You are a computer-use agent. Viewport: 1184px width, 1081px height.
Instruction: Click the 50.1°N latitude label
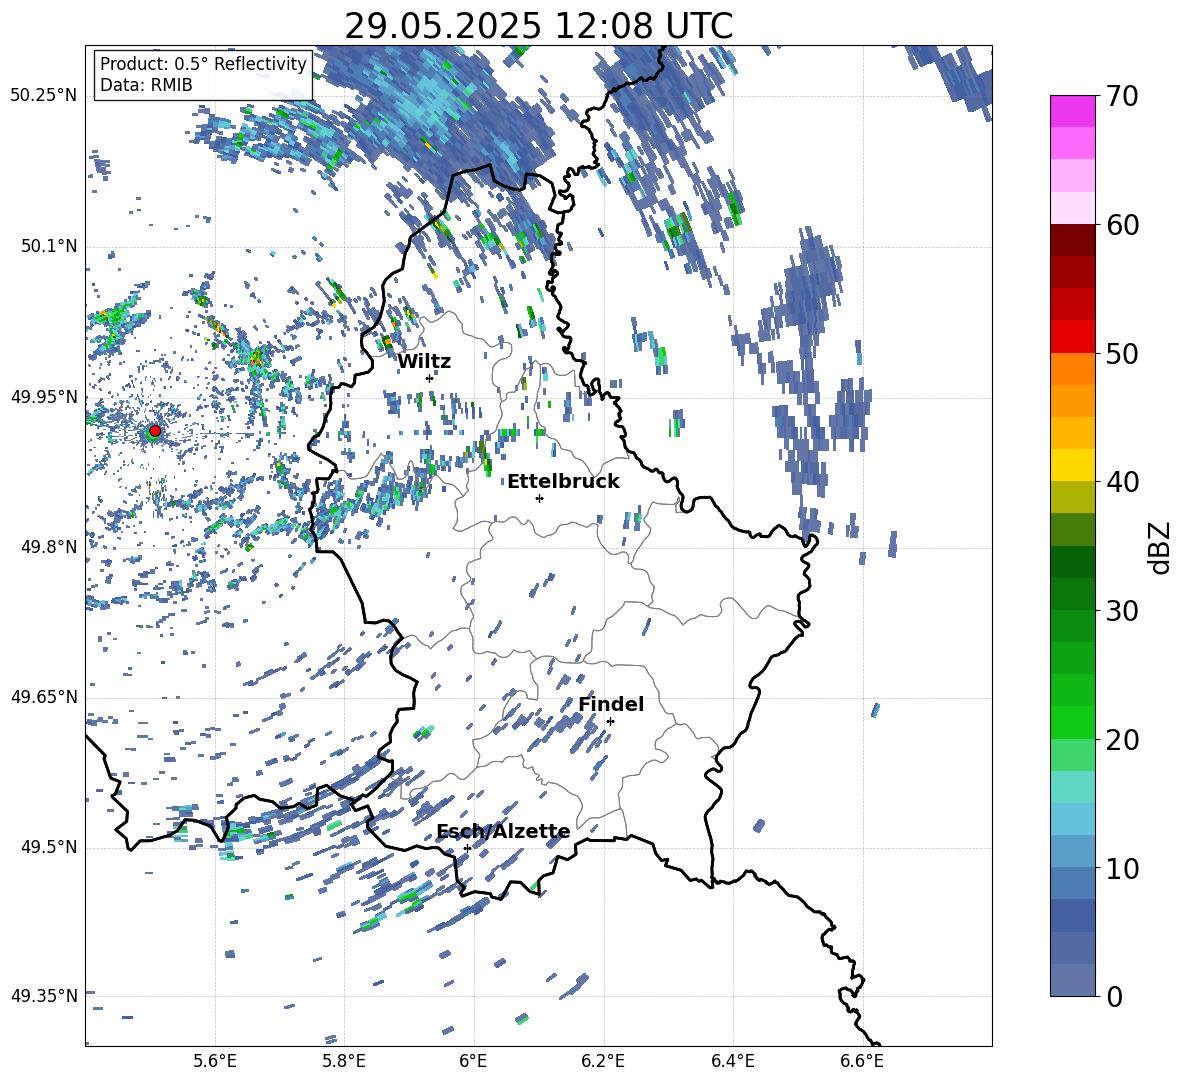49,246
